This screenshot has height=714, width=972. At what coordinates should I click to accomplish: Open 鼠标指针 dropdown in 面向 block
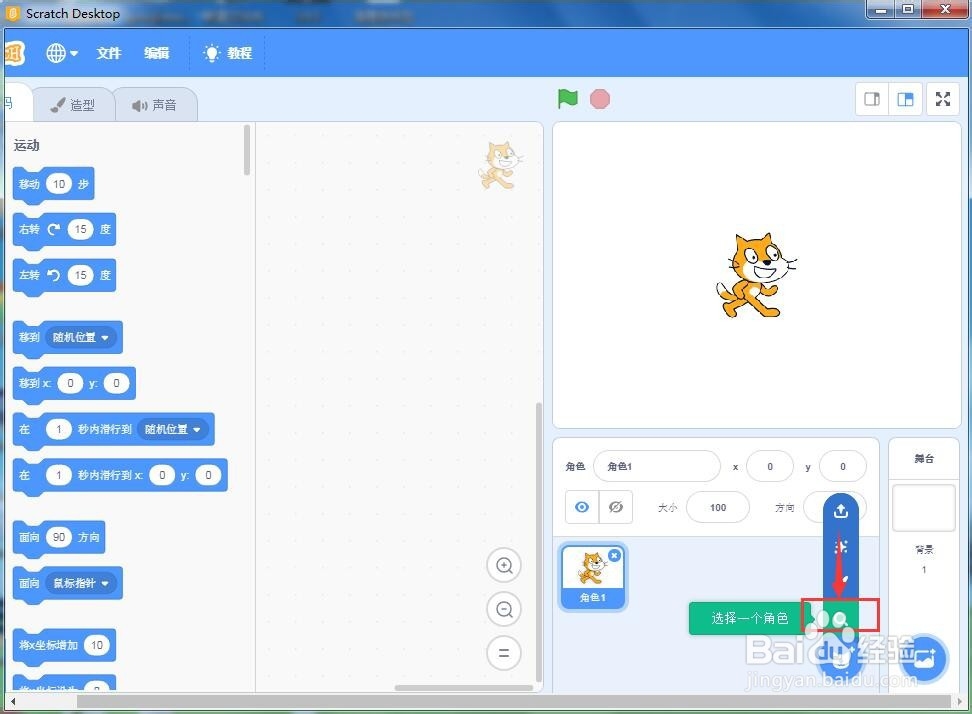pos(81,583)
